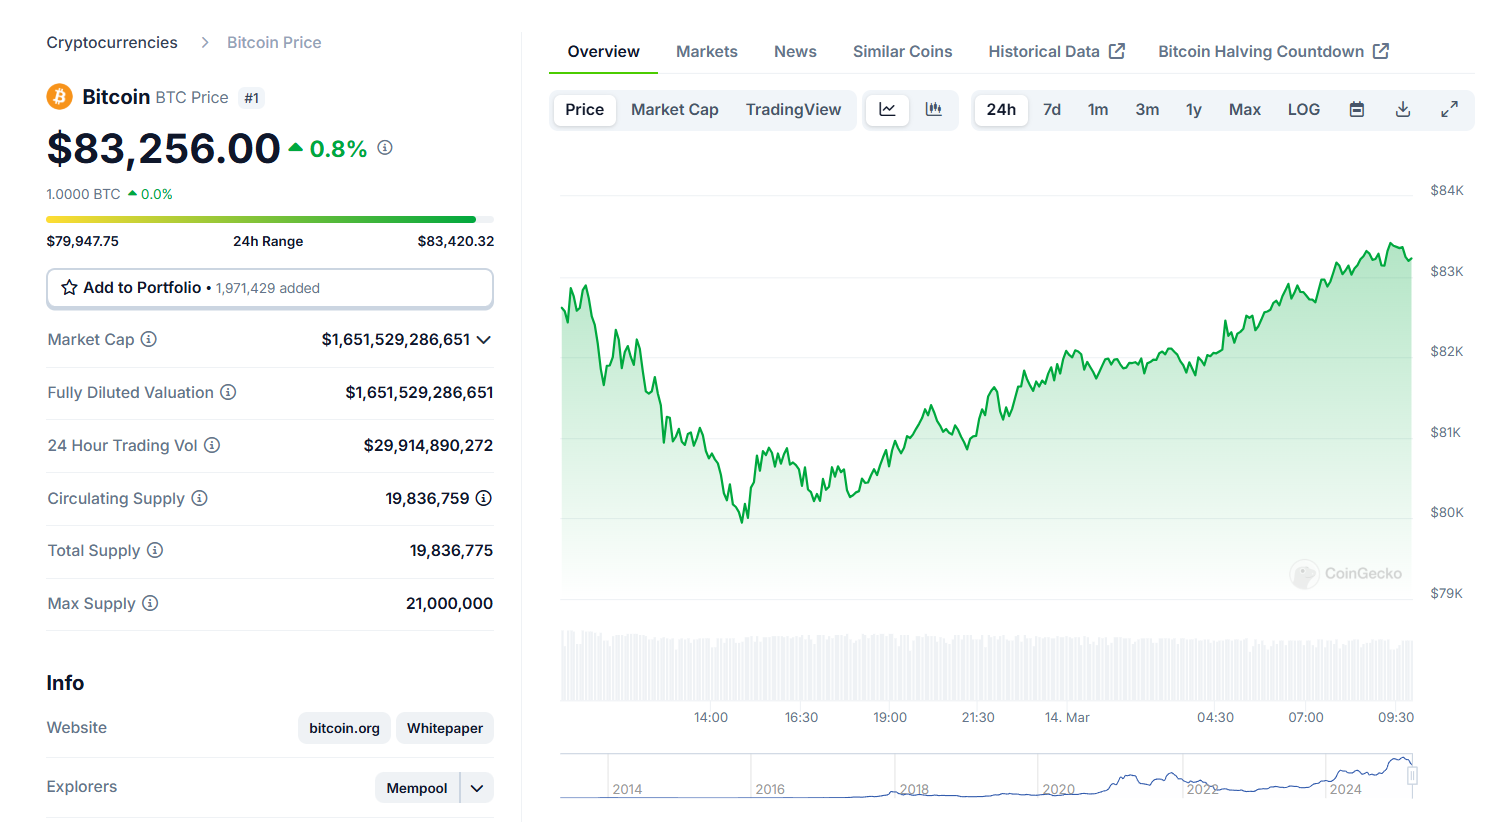1495x822 pixels.
Task: Set chart range to 7d
Action: coord(1052,110)
